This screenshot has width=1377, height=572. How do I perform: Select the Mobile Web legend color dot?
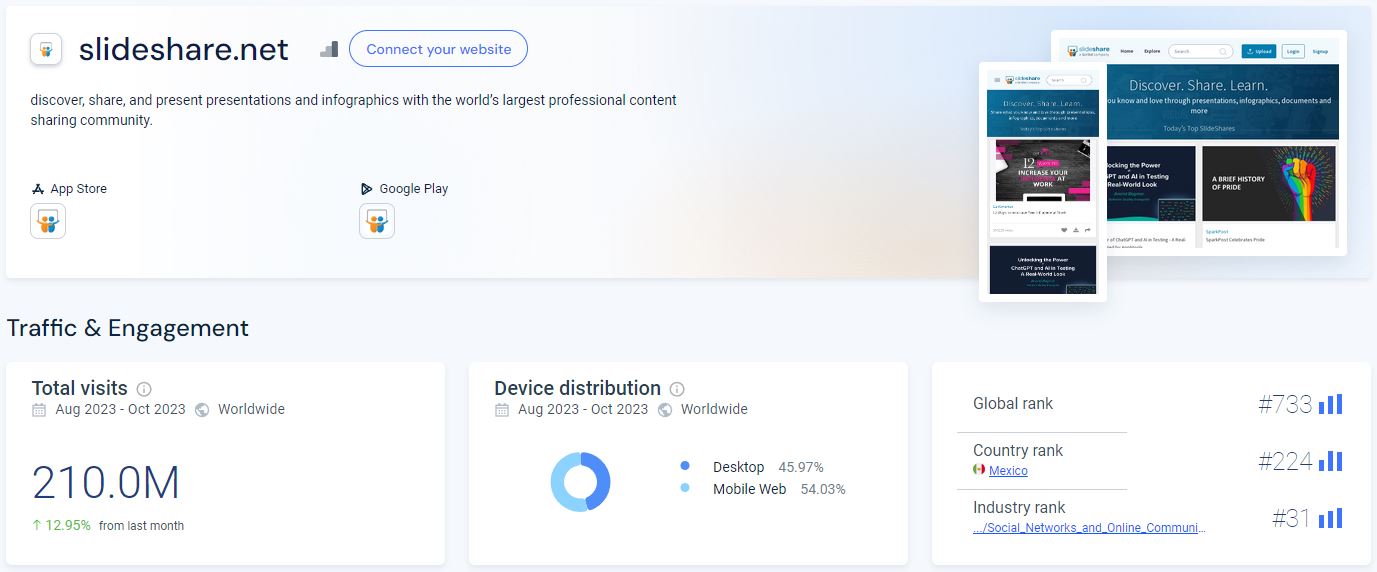pyautogui.click(x=685, y=488)
